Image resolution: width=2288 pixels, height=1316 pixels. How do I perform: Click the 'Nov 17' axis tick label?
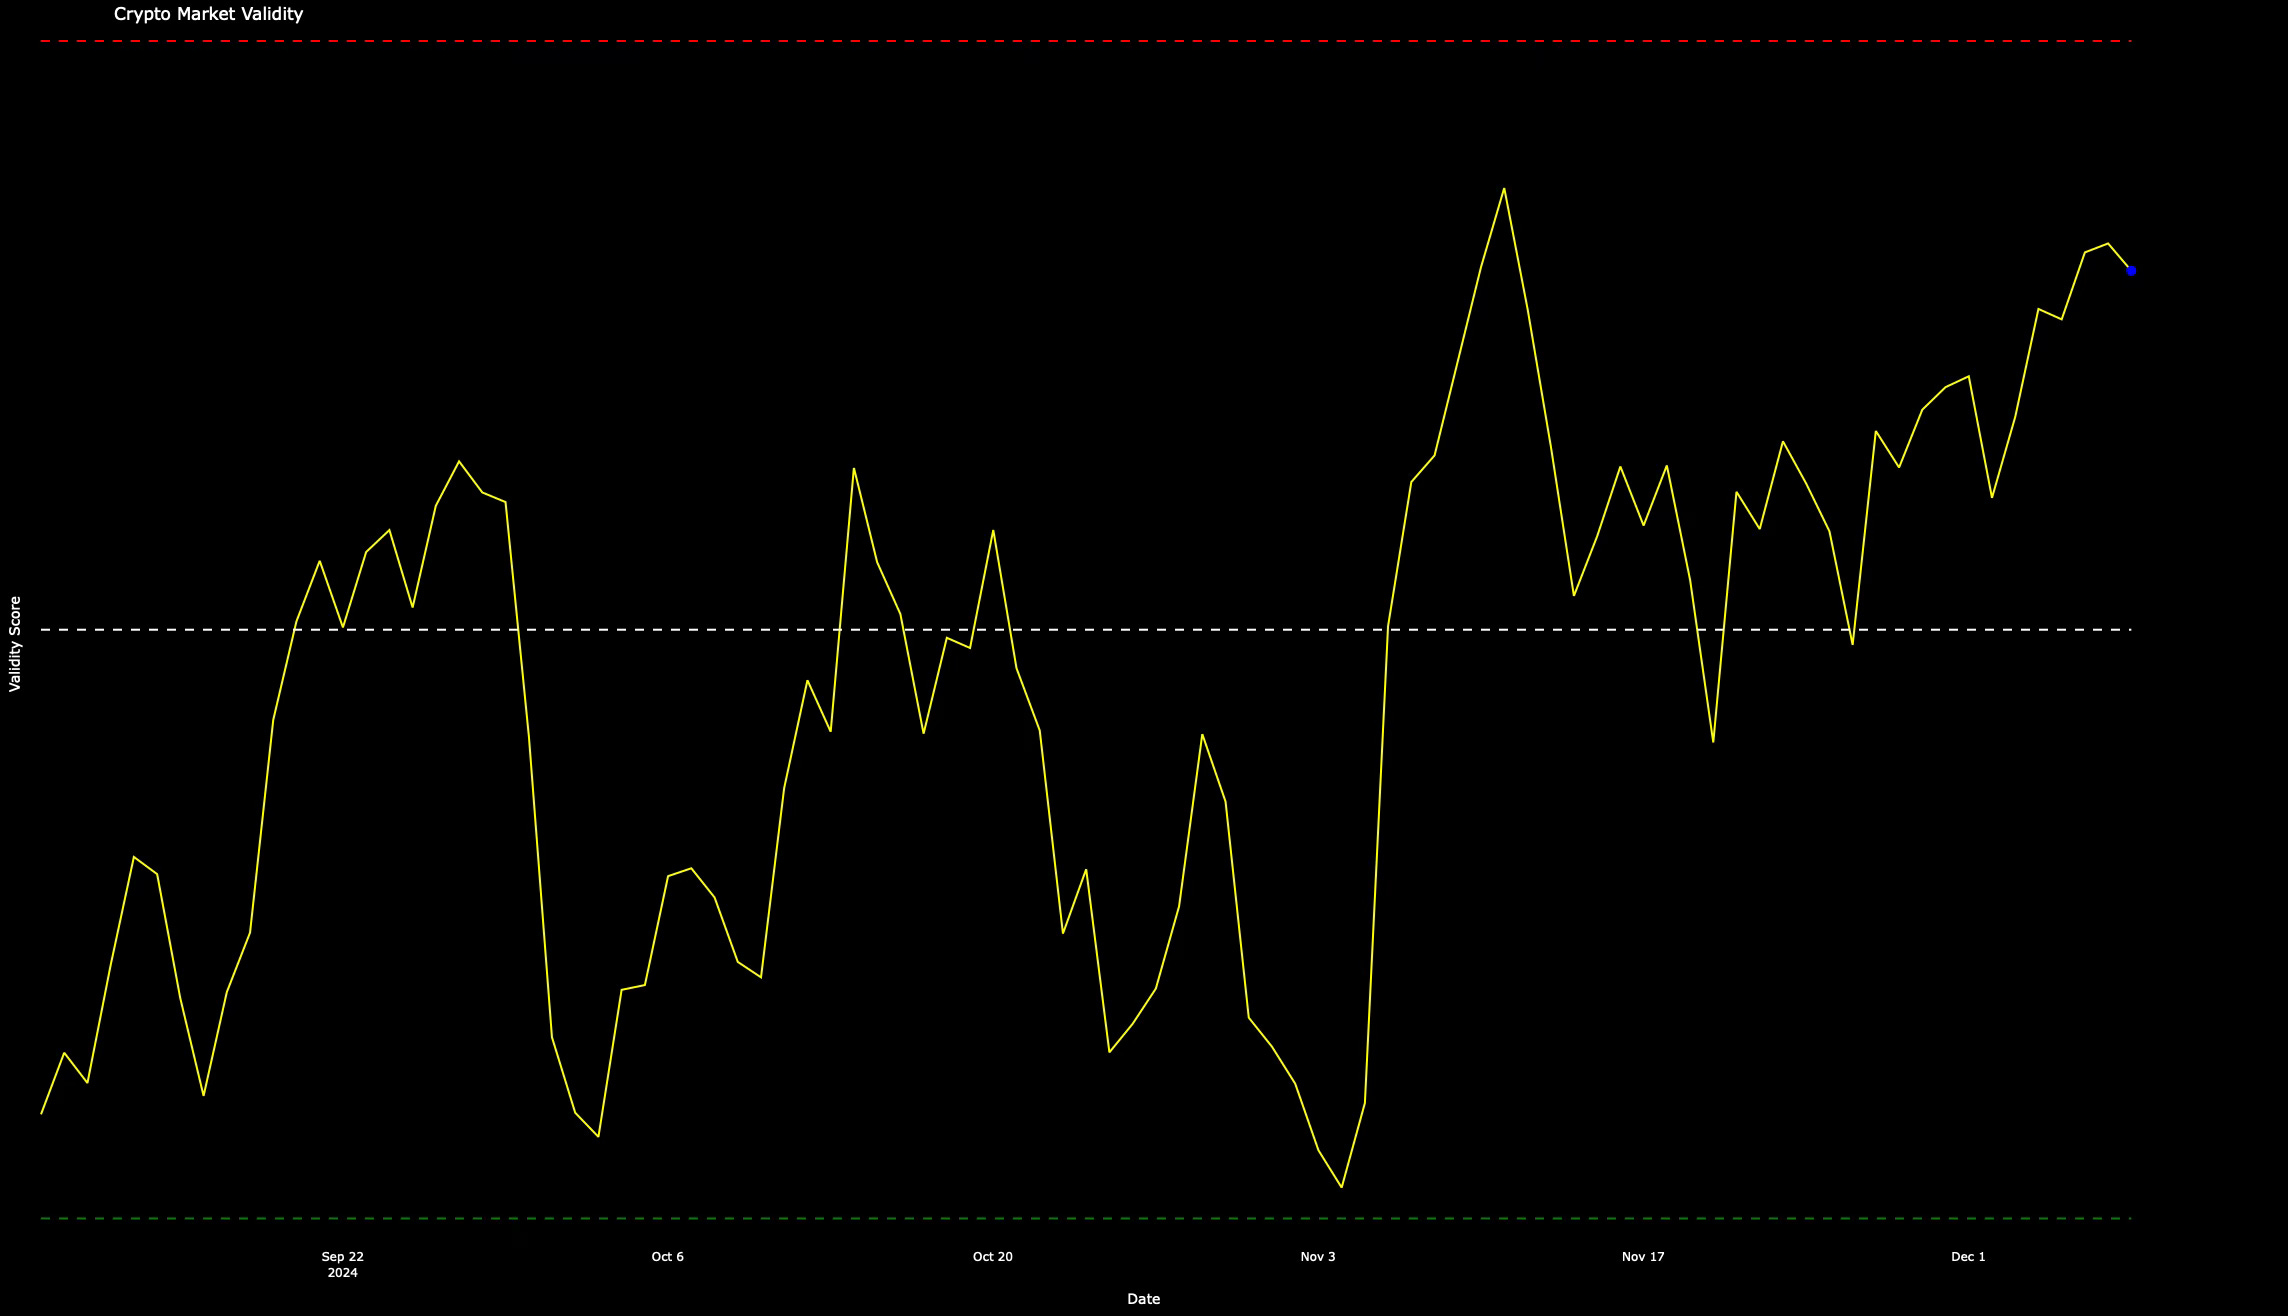point(1643,1257)
